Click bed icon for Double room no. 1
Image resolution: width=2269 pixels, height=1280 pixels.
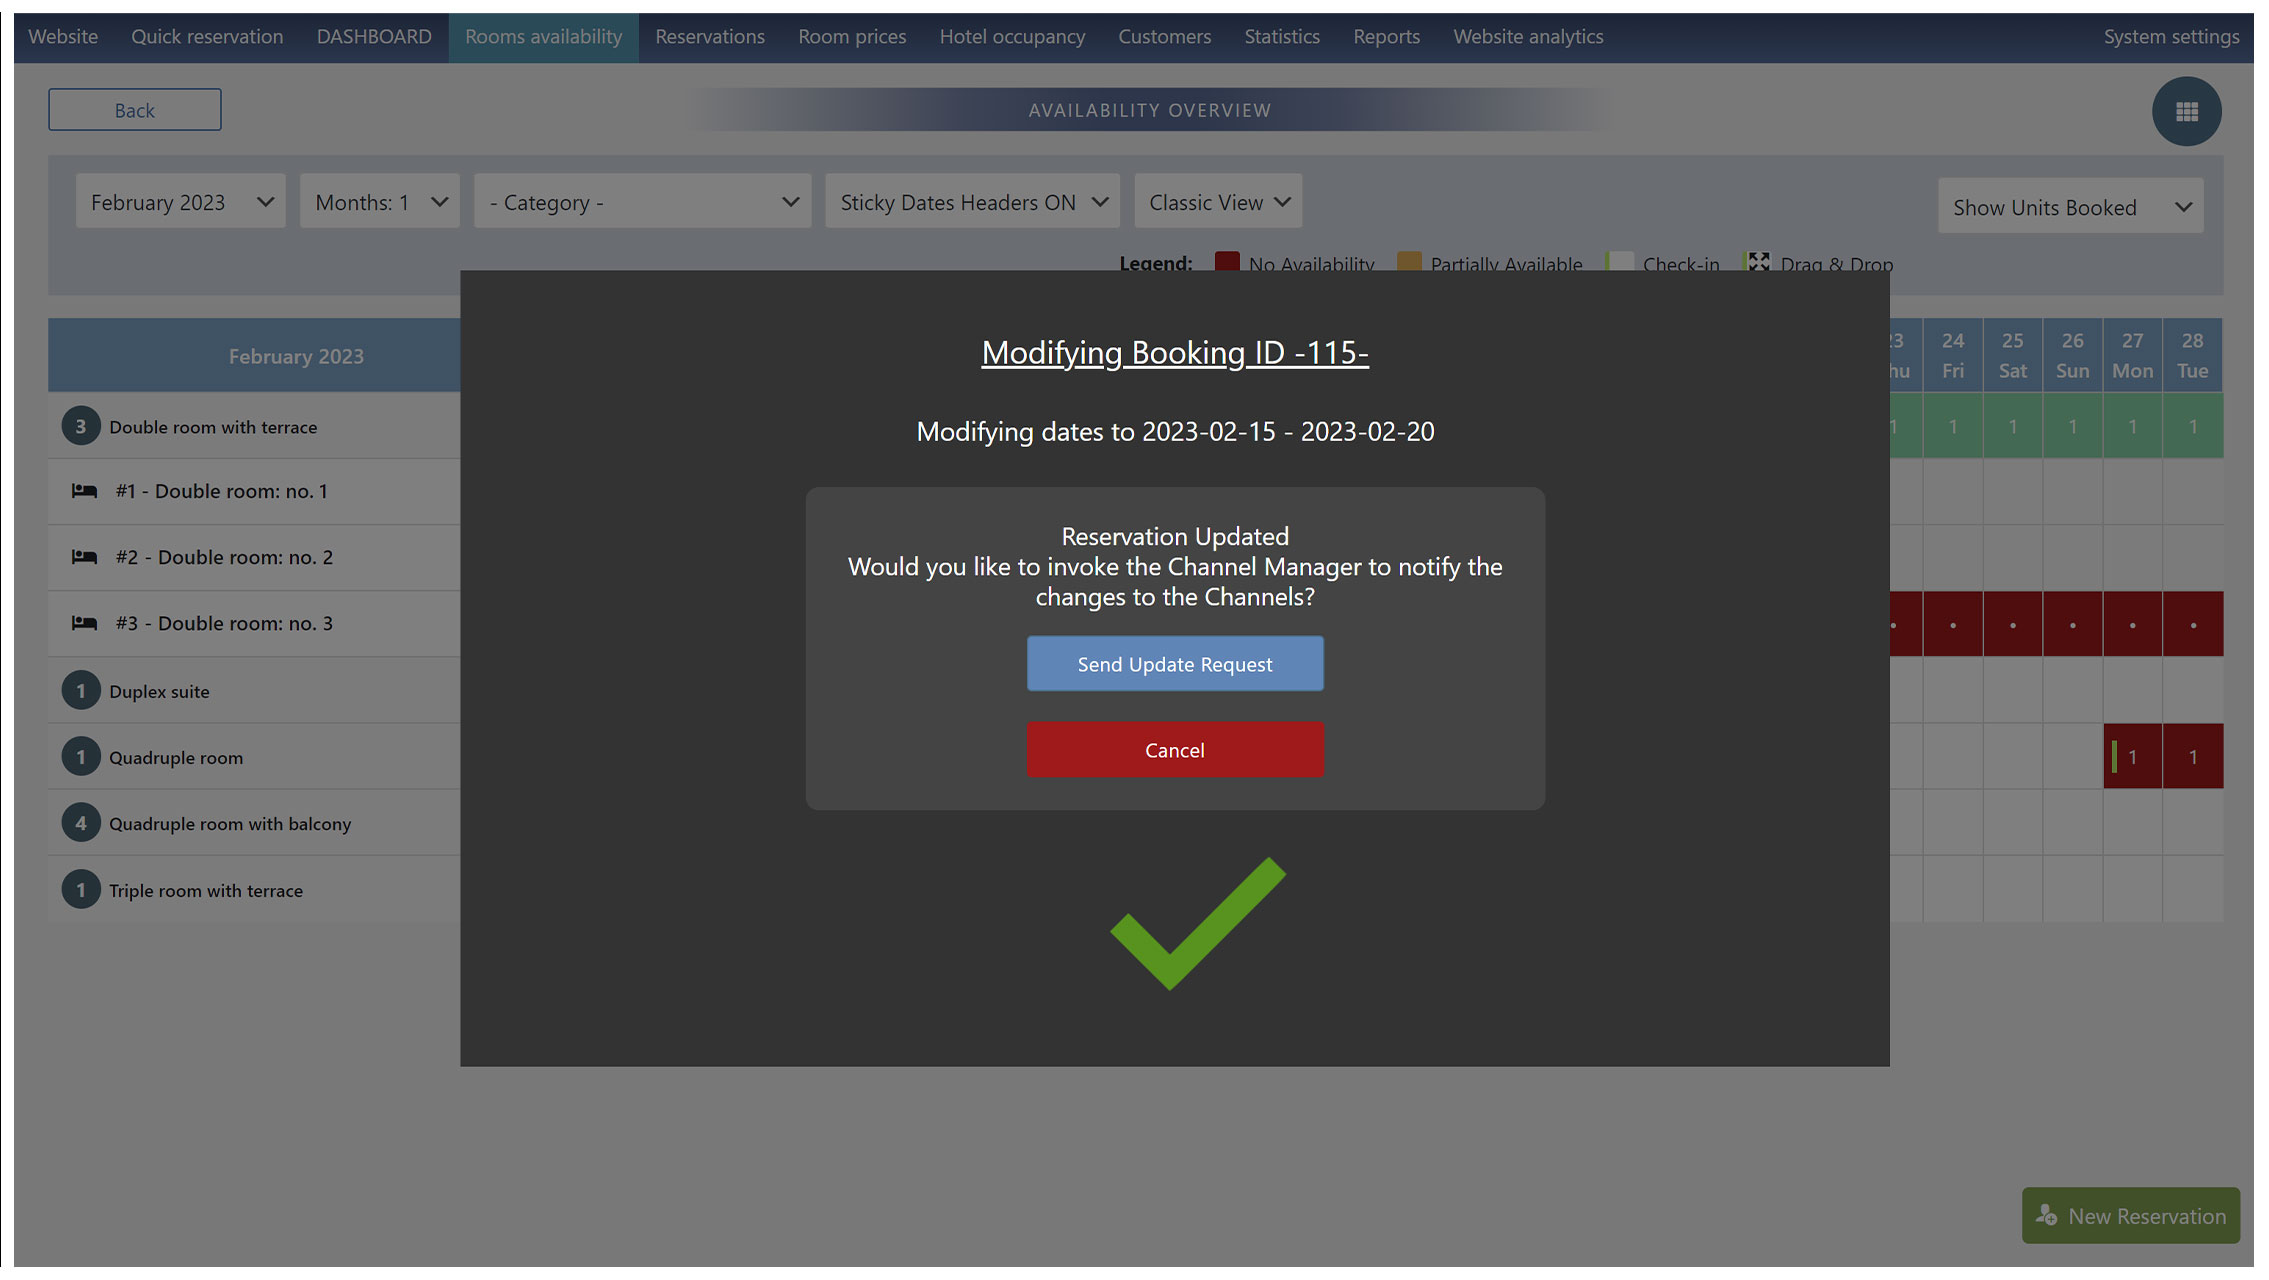[84, 491]
